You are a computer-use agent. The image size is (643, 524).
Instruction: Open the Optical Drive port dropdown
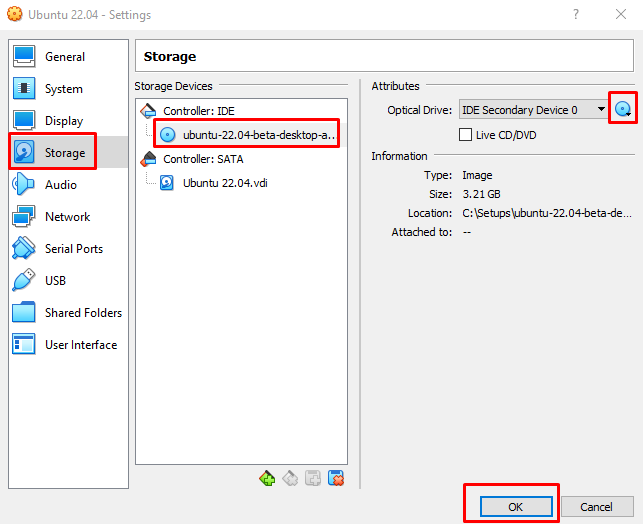533,110
